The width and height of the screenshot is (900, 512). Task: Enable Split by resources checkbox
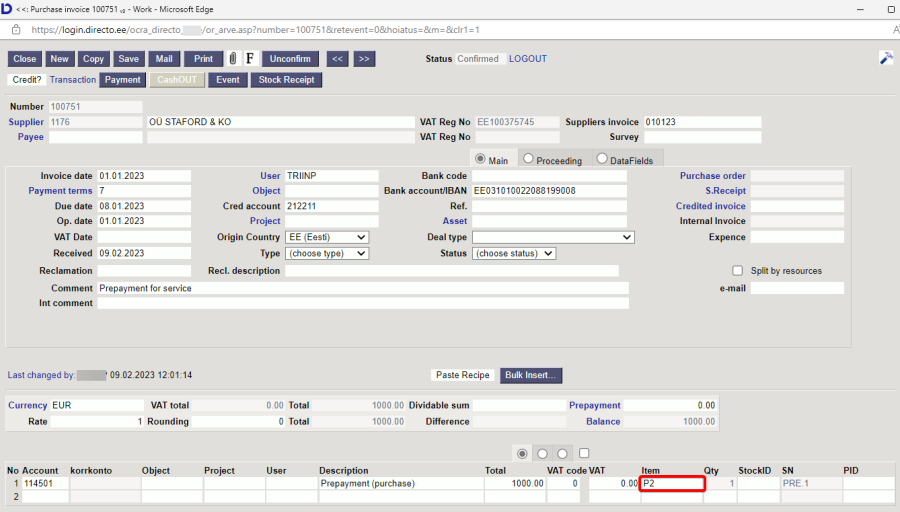point(738,270)
